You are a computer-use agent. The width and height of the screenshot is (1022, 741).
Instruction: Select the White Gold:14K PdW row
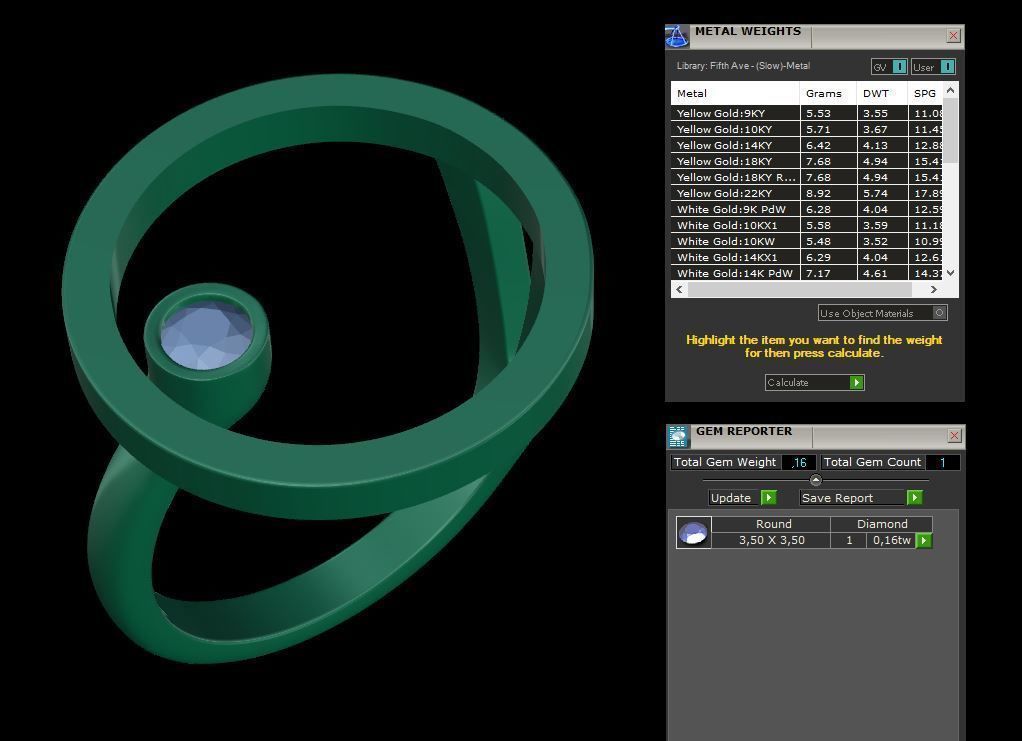click(806, 273)
